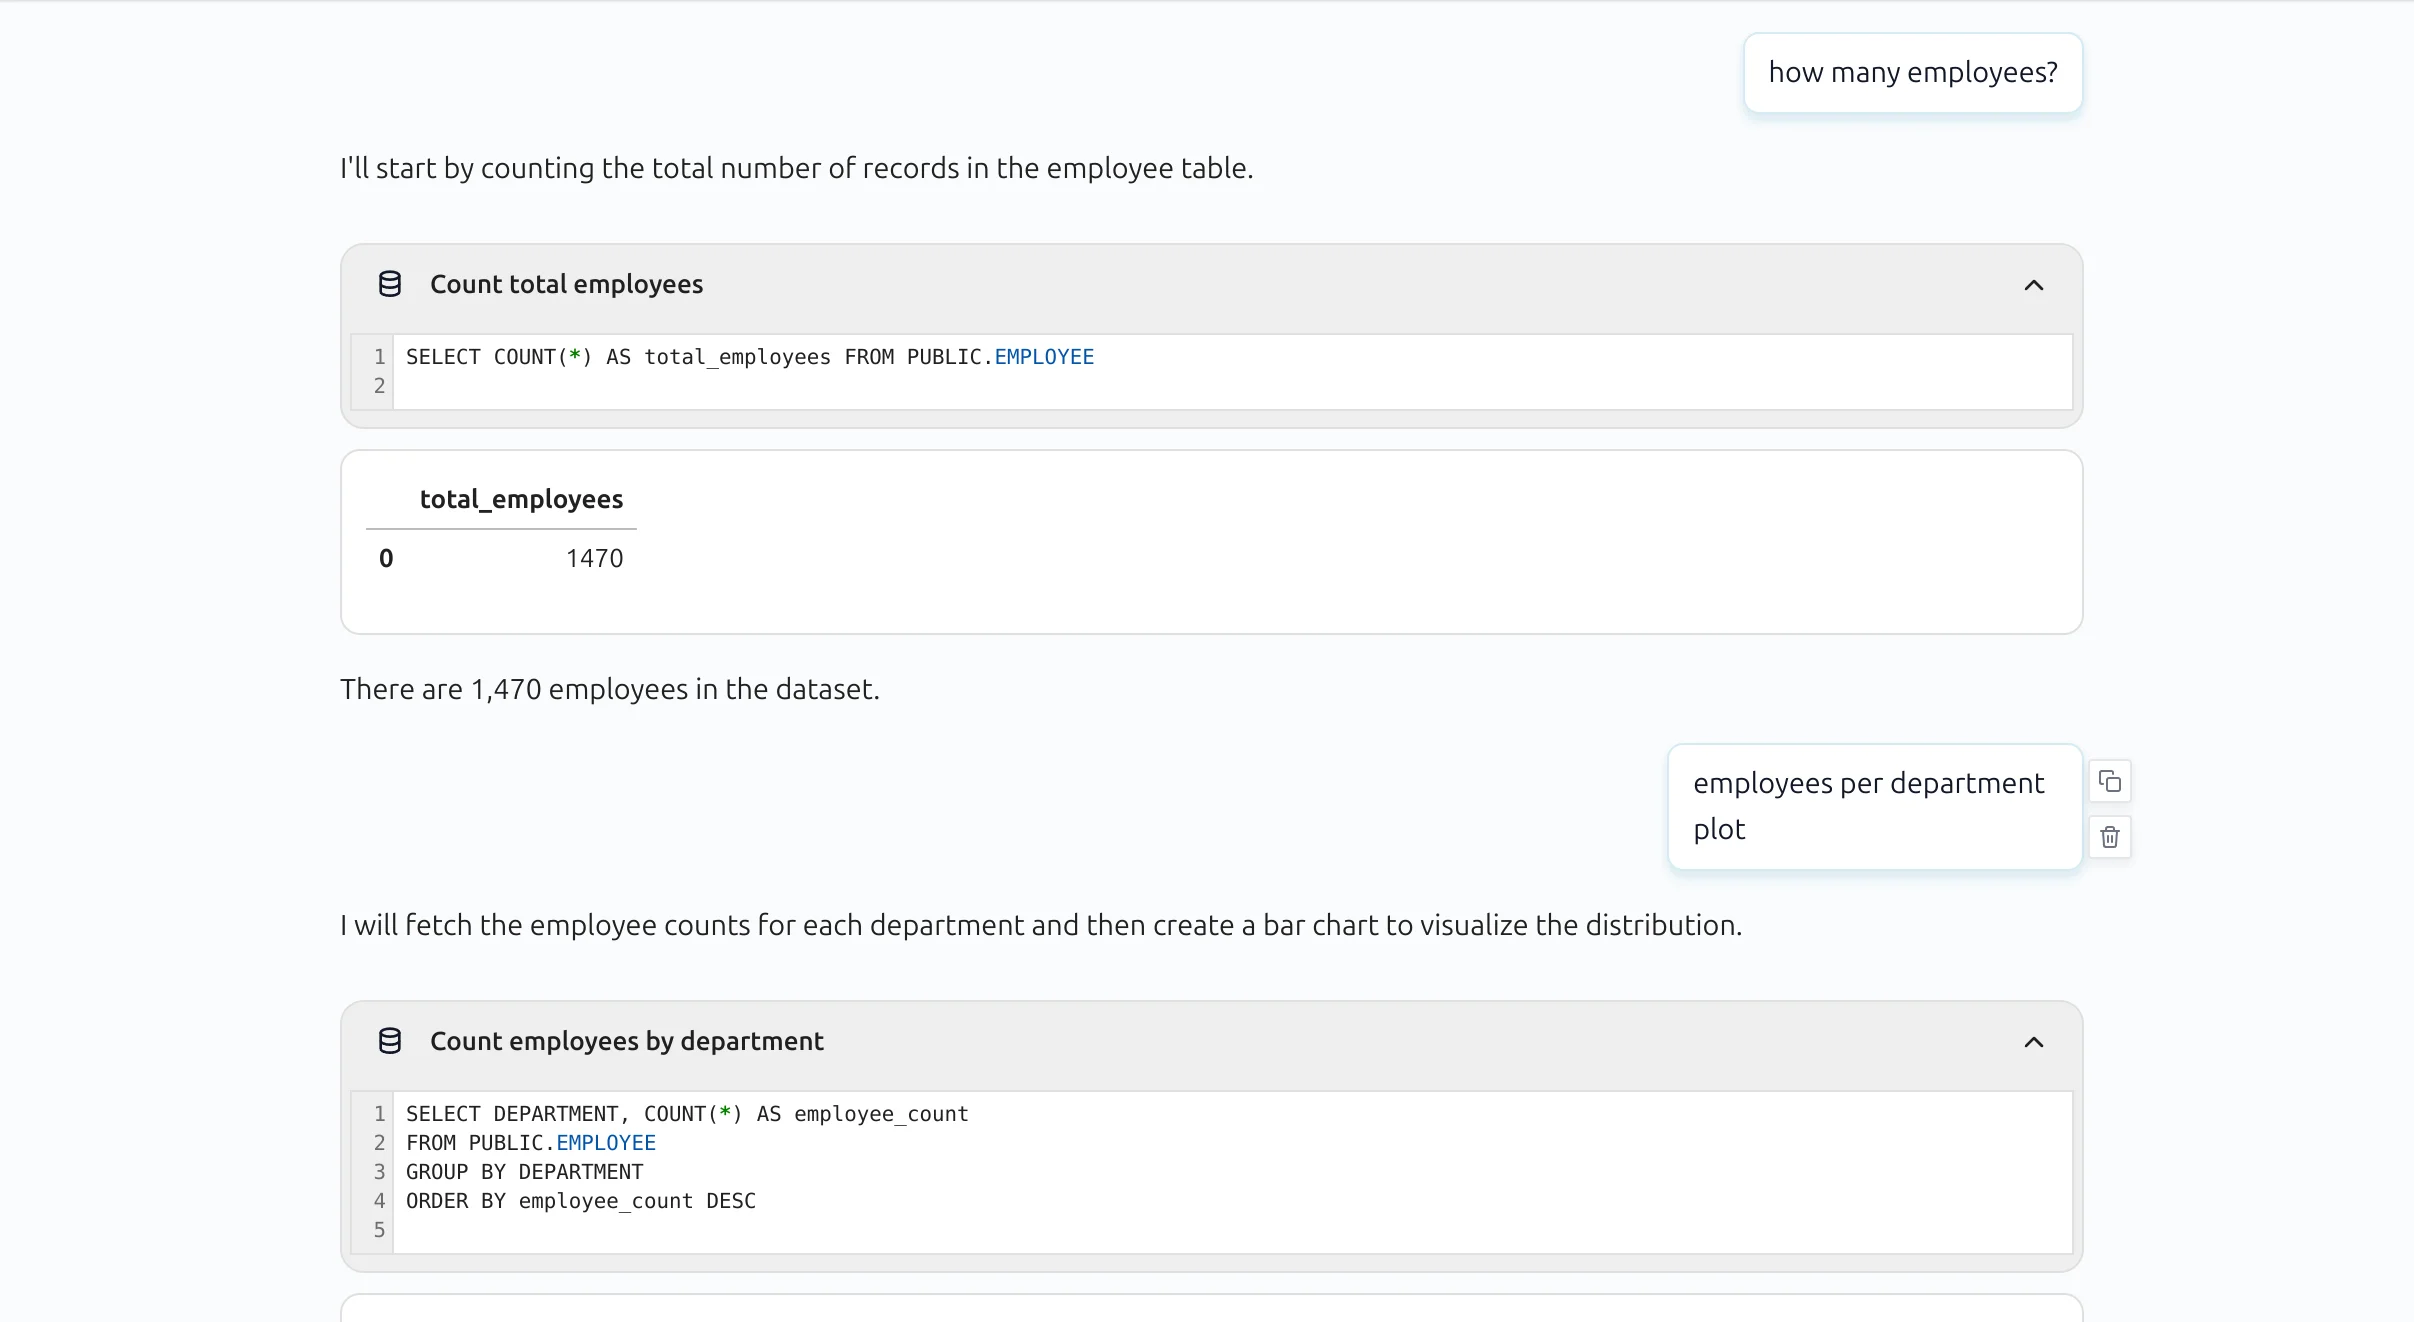2414x1322 pixels.
Task: Click line number 3 in the second query editor
Action: 380,1172
